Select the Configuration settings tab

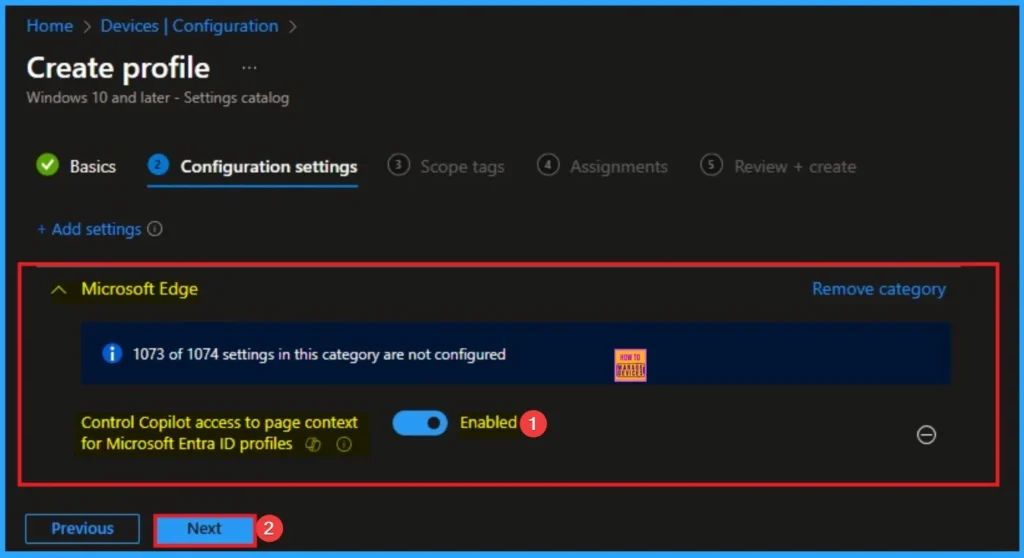coord(252,167)
